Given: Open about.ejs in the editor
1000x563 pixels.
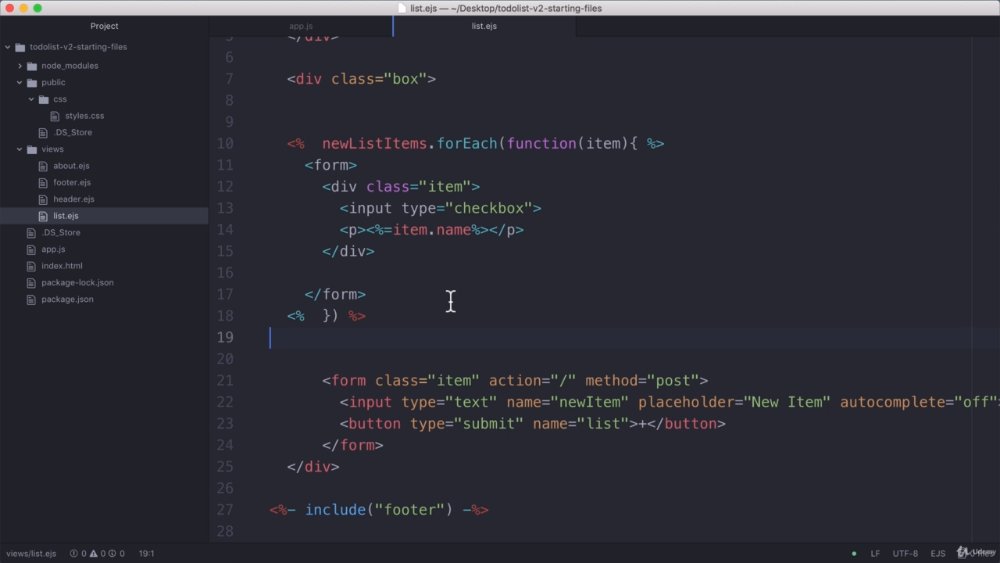Looking at the screenshot, I should (71, 166).
